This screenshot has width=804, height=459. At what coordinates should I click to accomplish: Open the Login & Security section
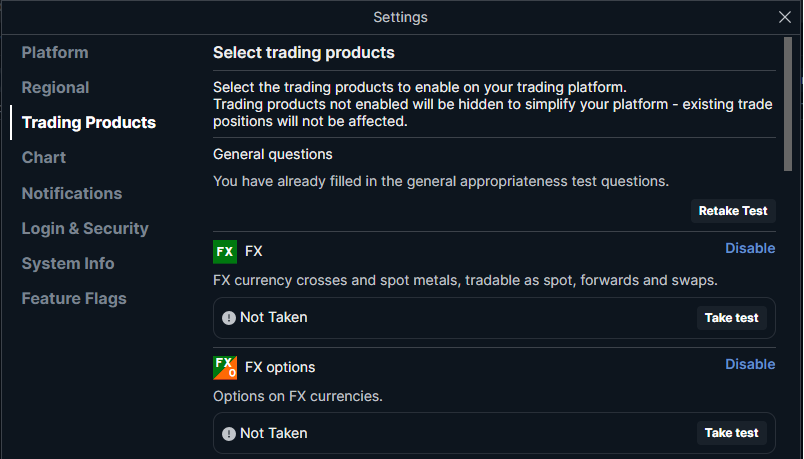85,228
